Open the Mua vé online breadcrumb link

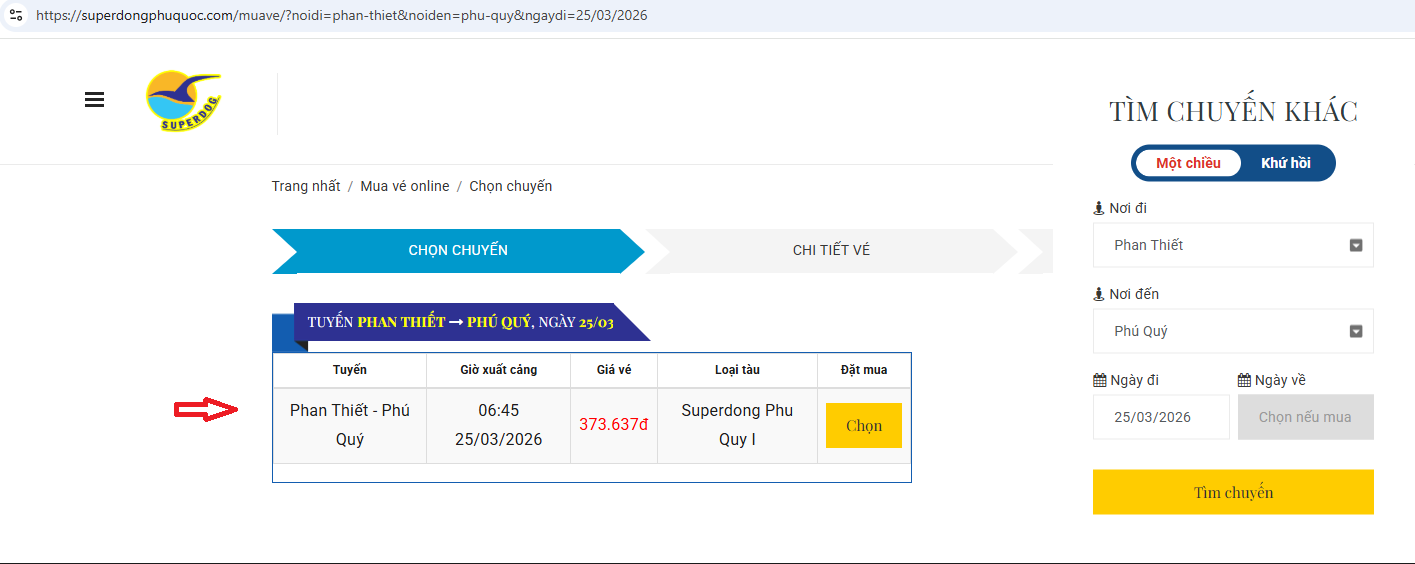[x=405, y=186]
